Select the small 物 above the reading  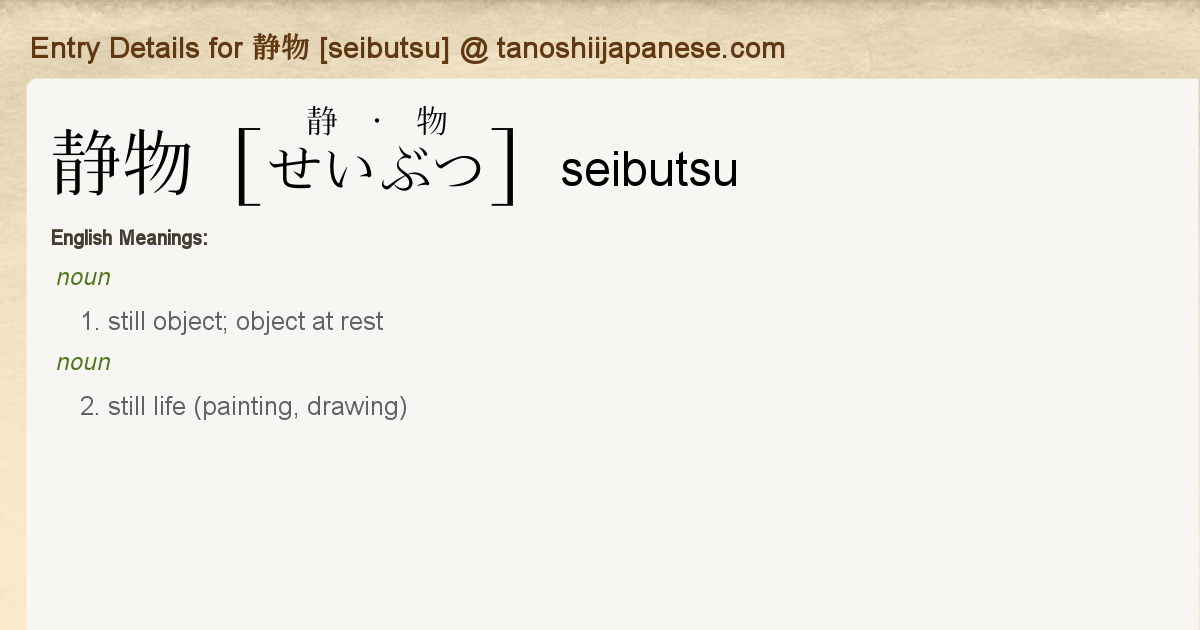click(x=432, y=122)
